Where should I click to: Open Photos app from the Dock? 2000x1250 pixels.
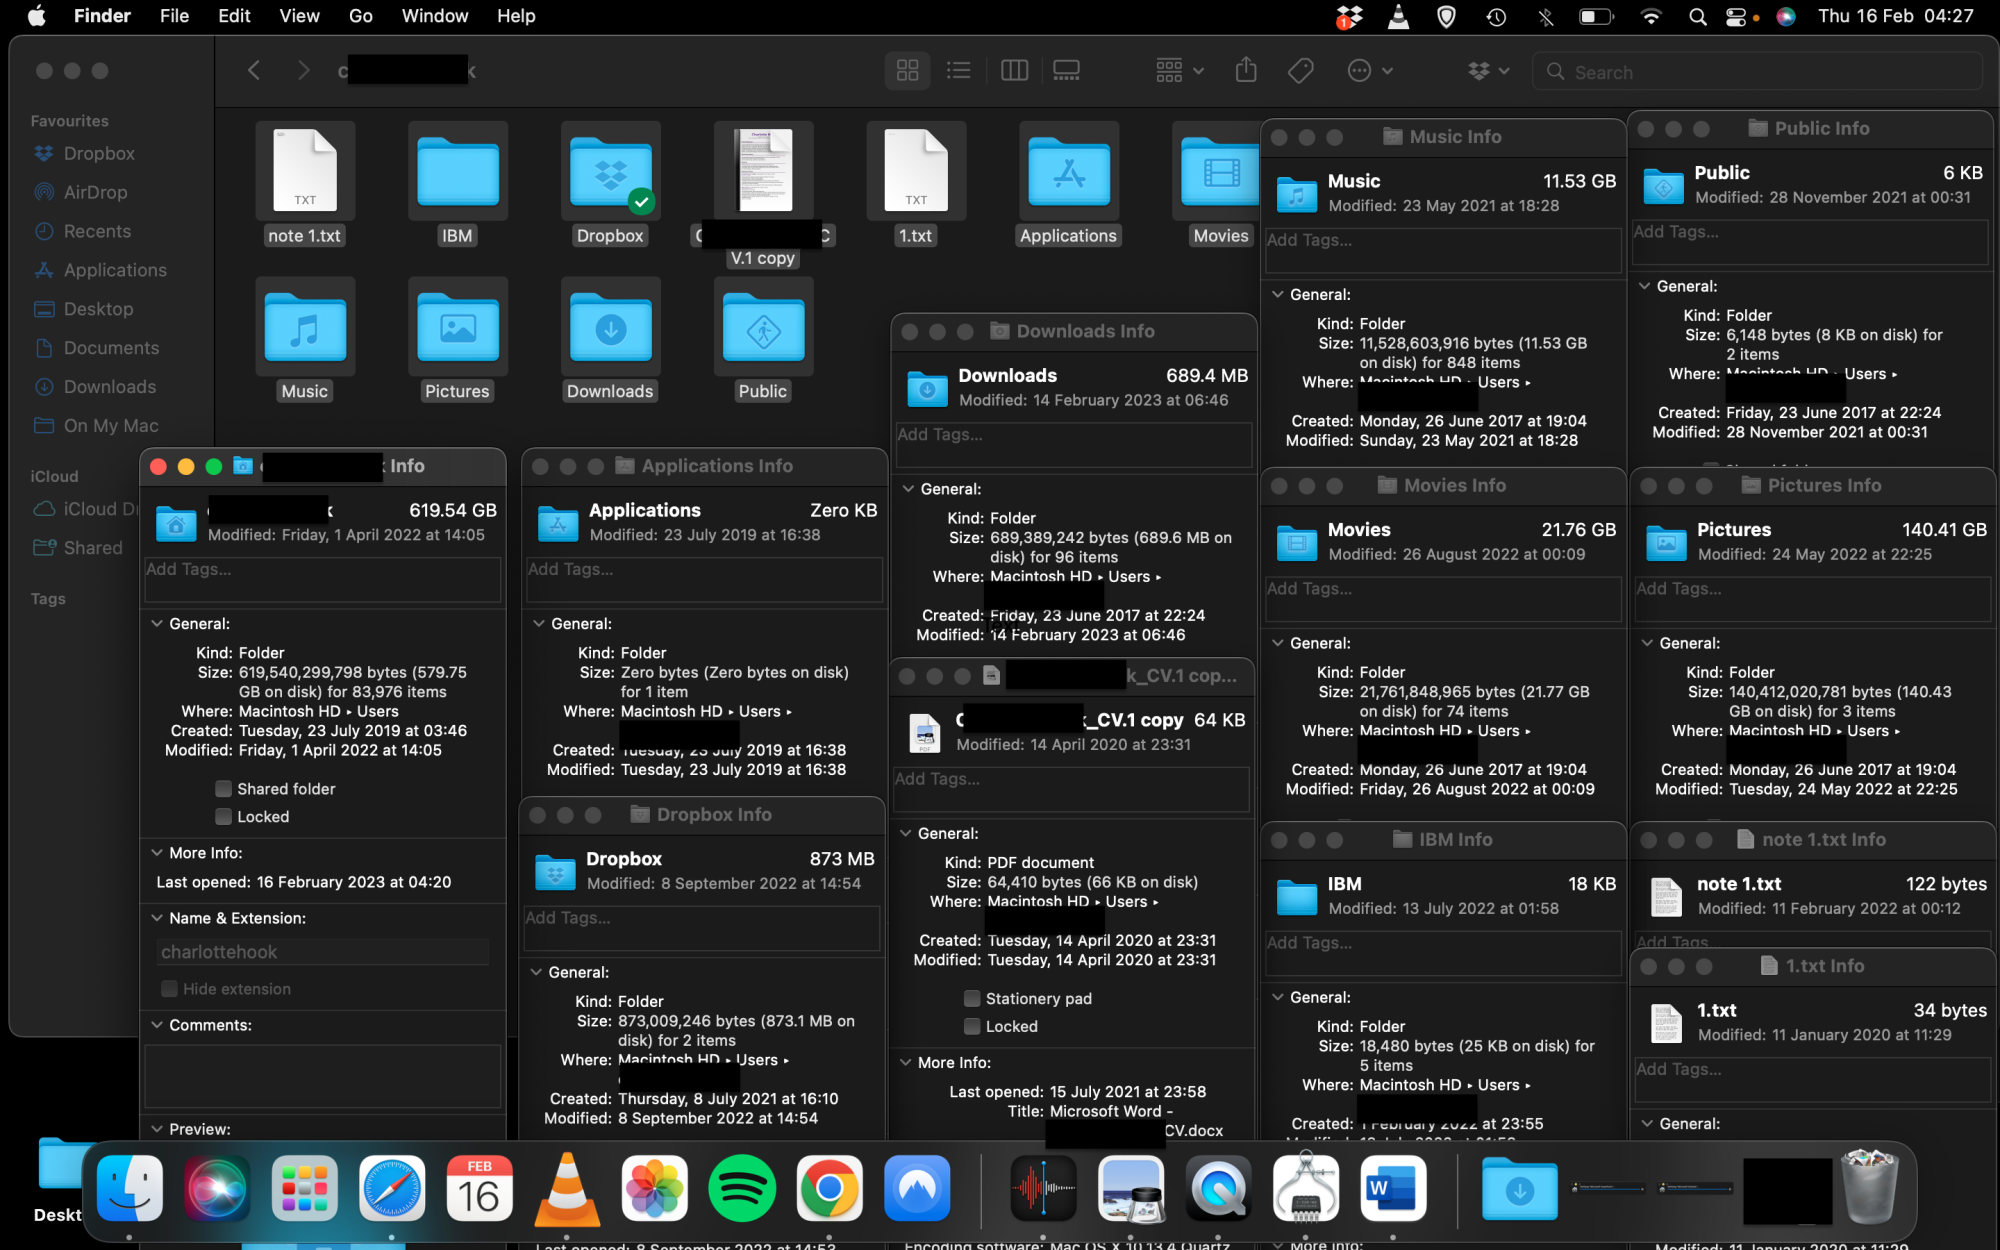coord(654,1188)
